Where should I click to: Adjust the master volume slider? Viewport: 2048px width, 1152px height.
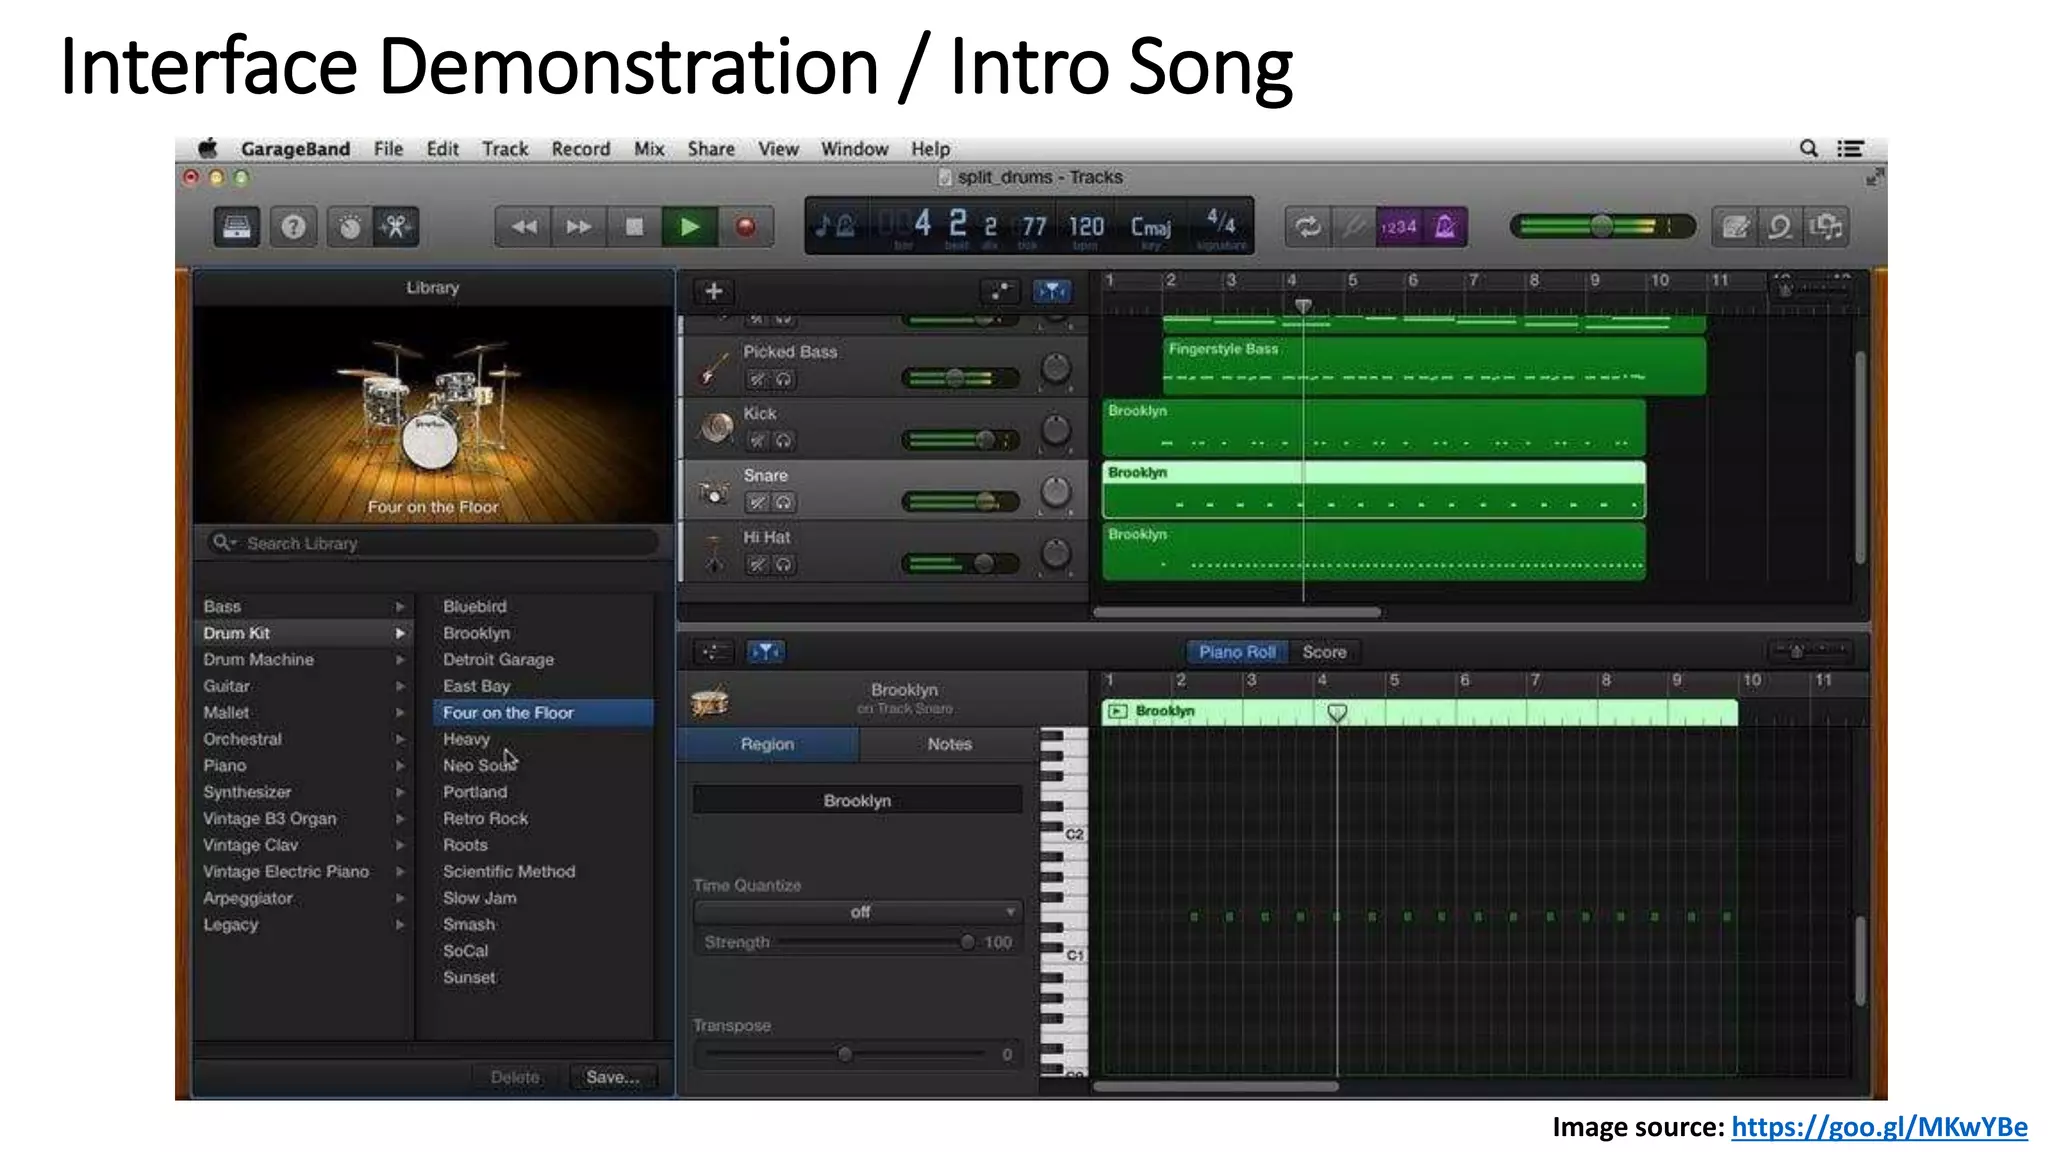[x=1602, y=227]
